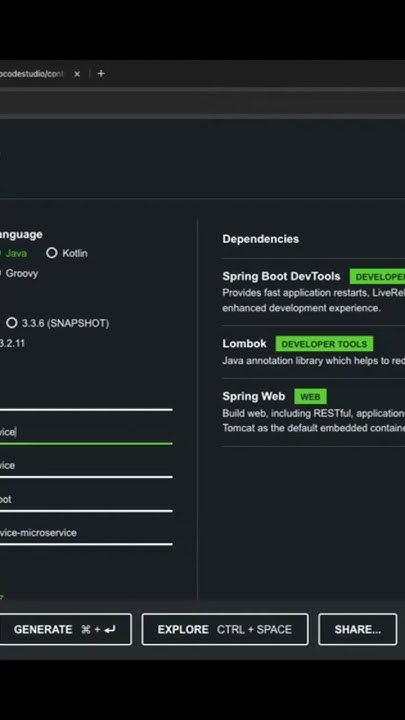Click the Lombok description text
Image resolution: width=405 pixels, height=720 pixels.
(314, 361)
